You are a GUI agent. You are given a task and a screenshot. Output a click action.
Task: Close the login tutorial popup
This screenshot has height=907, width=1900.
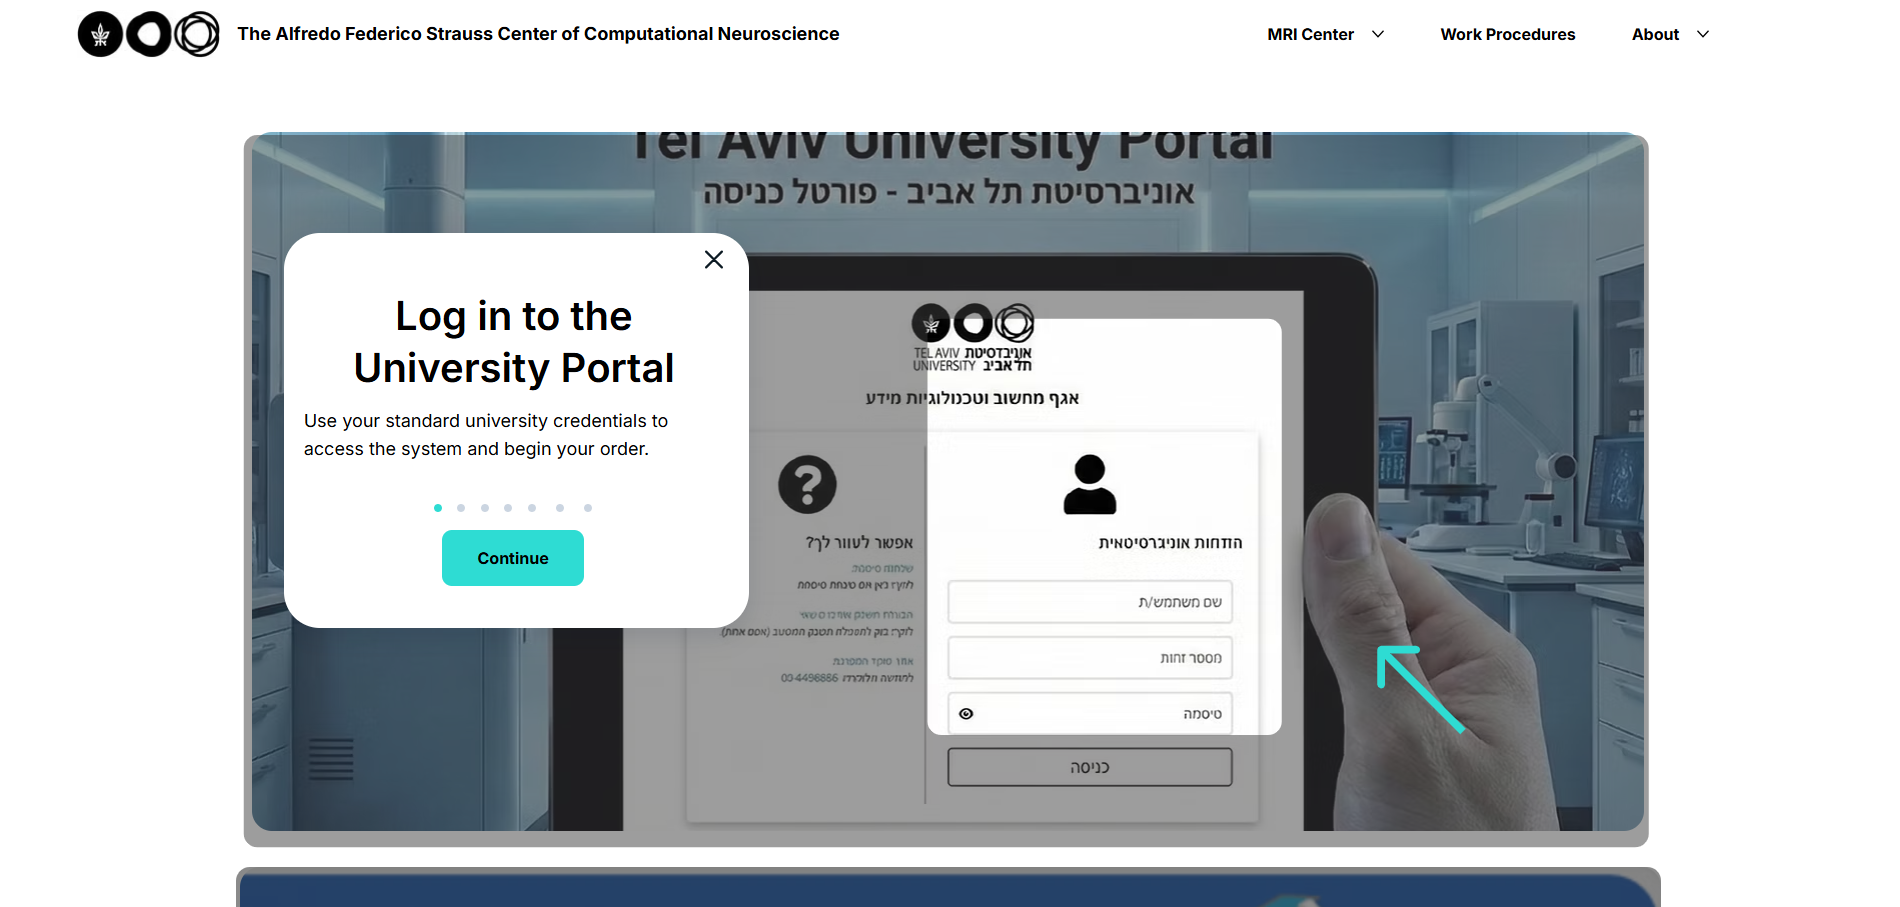(x=713, y=260)
